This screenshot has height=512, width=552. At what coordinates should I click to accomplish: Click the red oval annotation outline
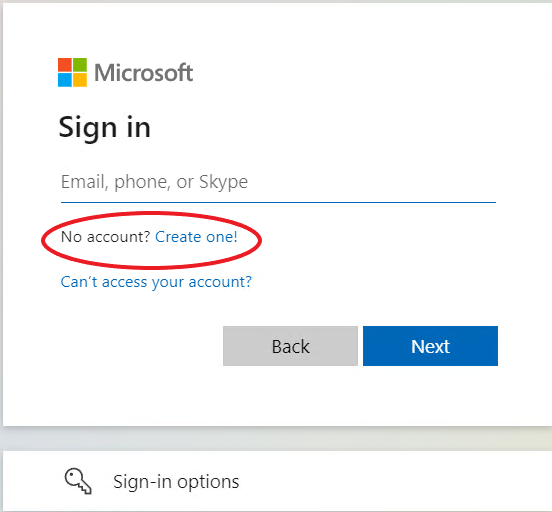point(152,213)
